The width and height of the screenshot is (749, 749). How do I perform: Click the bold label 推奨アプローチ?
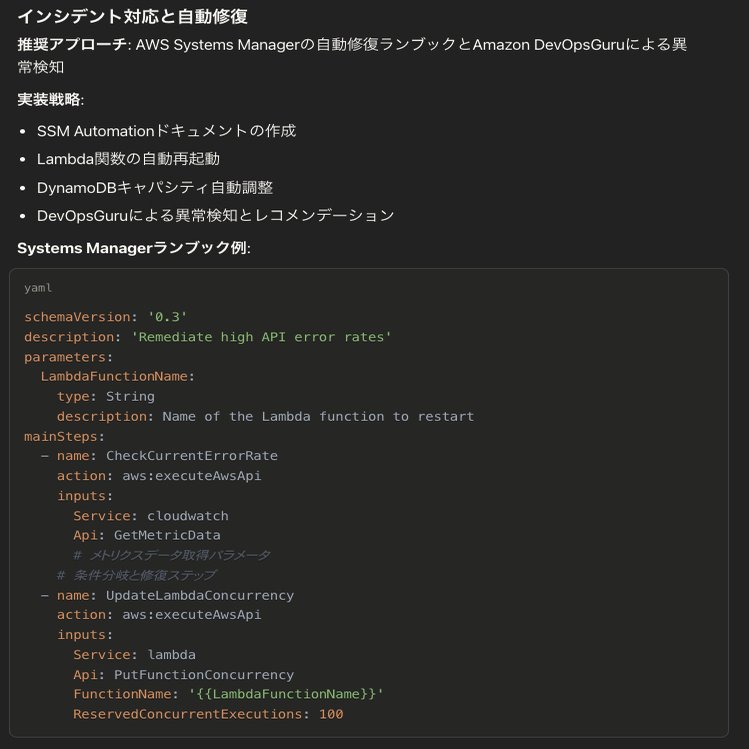72,44
